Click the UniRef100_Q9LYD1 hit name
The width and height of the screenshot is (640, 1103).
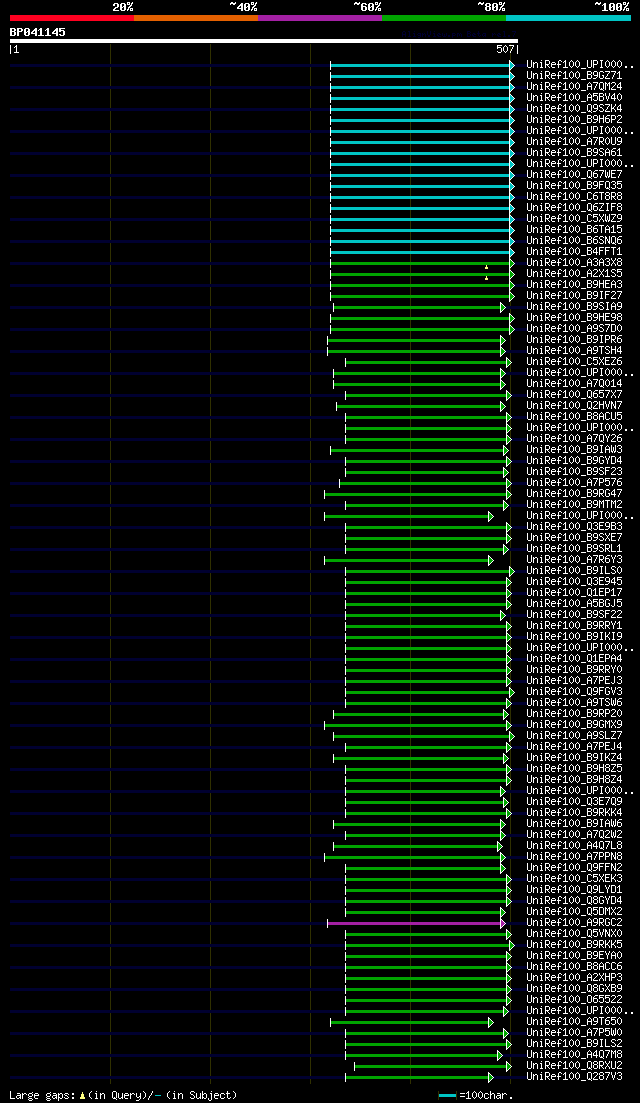pos(574,889)
